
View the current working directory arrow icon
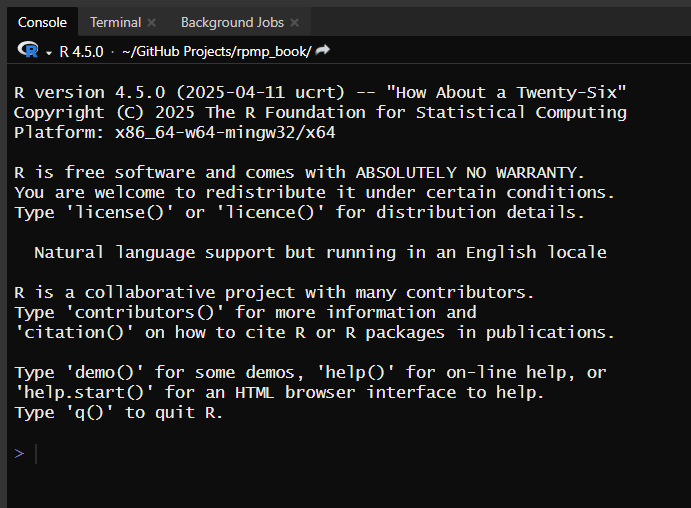323,50
